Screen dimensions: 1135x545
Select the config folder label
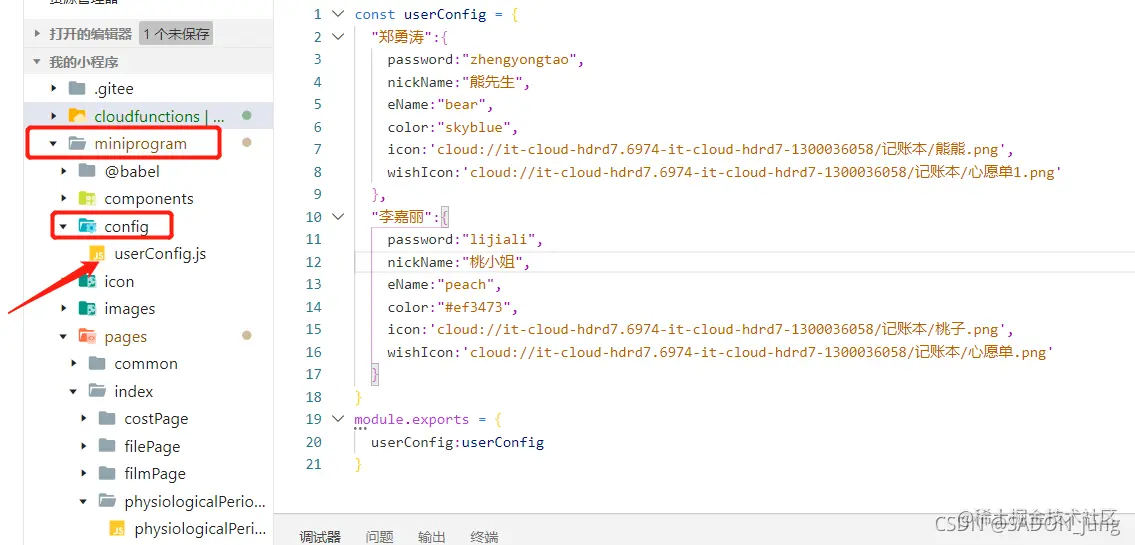(126, 227)
